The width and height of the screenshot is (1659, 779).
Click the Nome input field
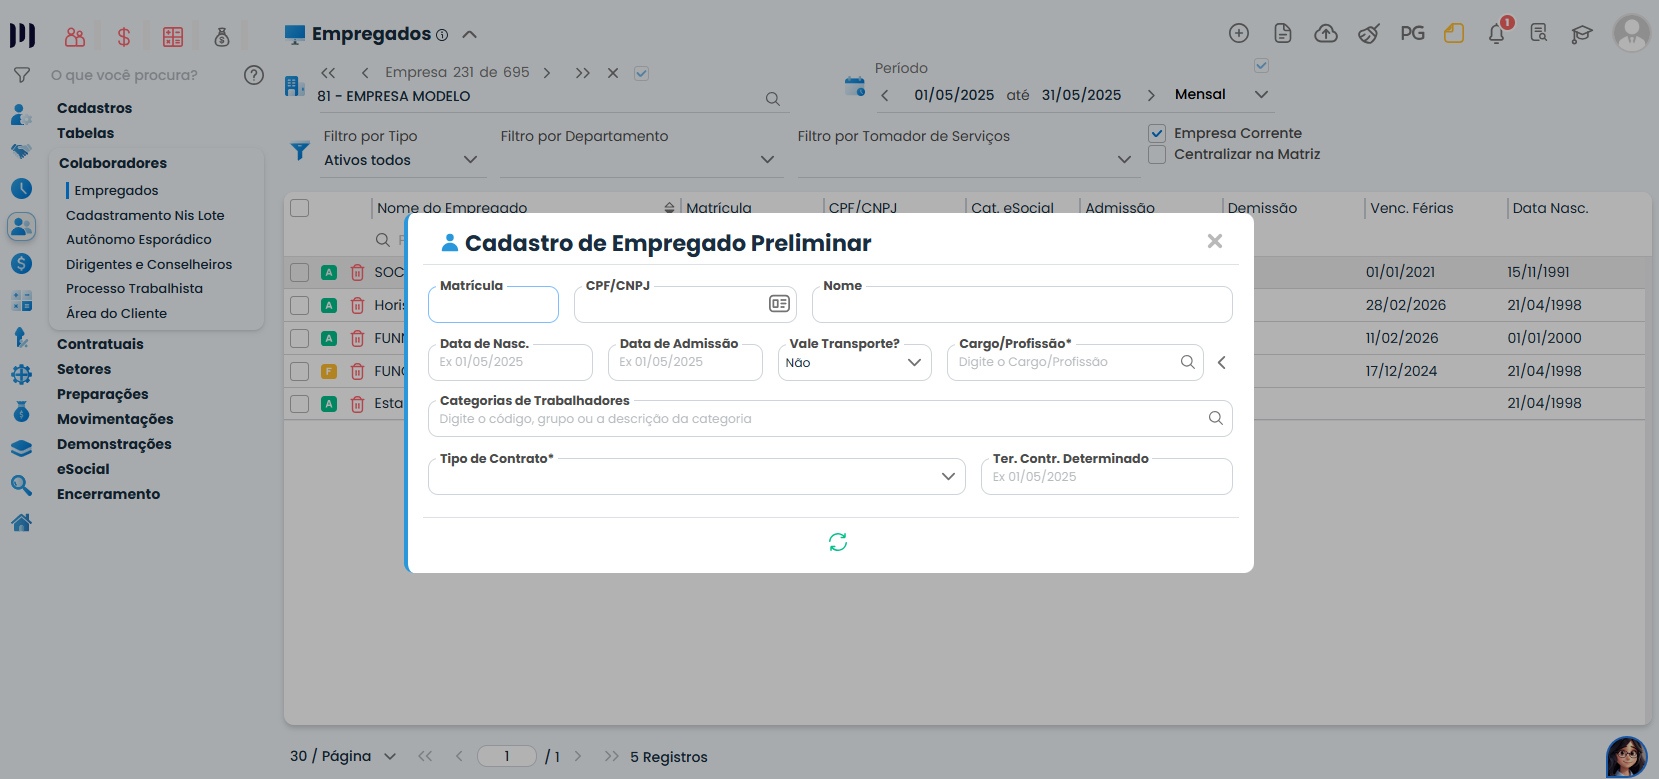pos(1021,305)
